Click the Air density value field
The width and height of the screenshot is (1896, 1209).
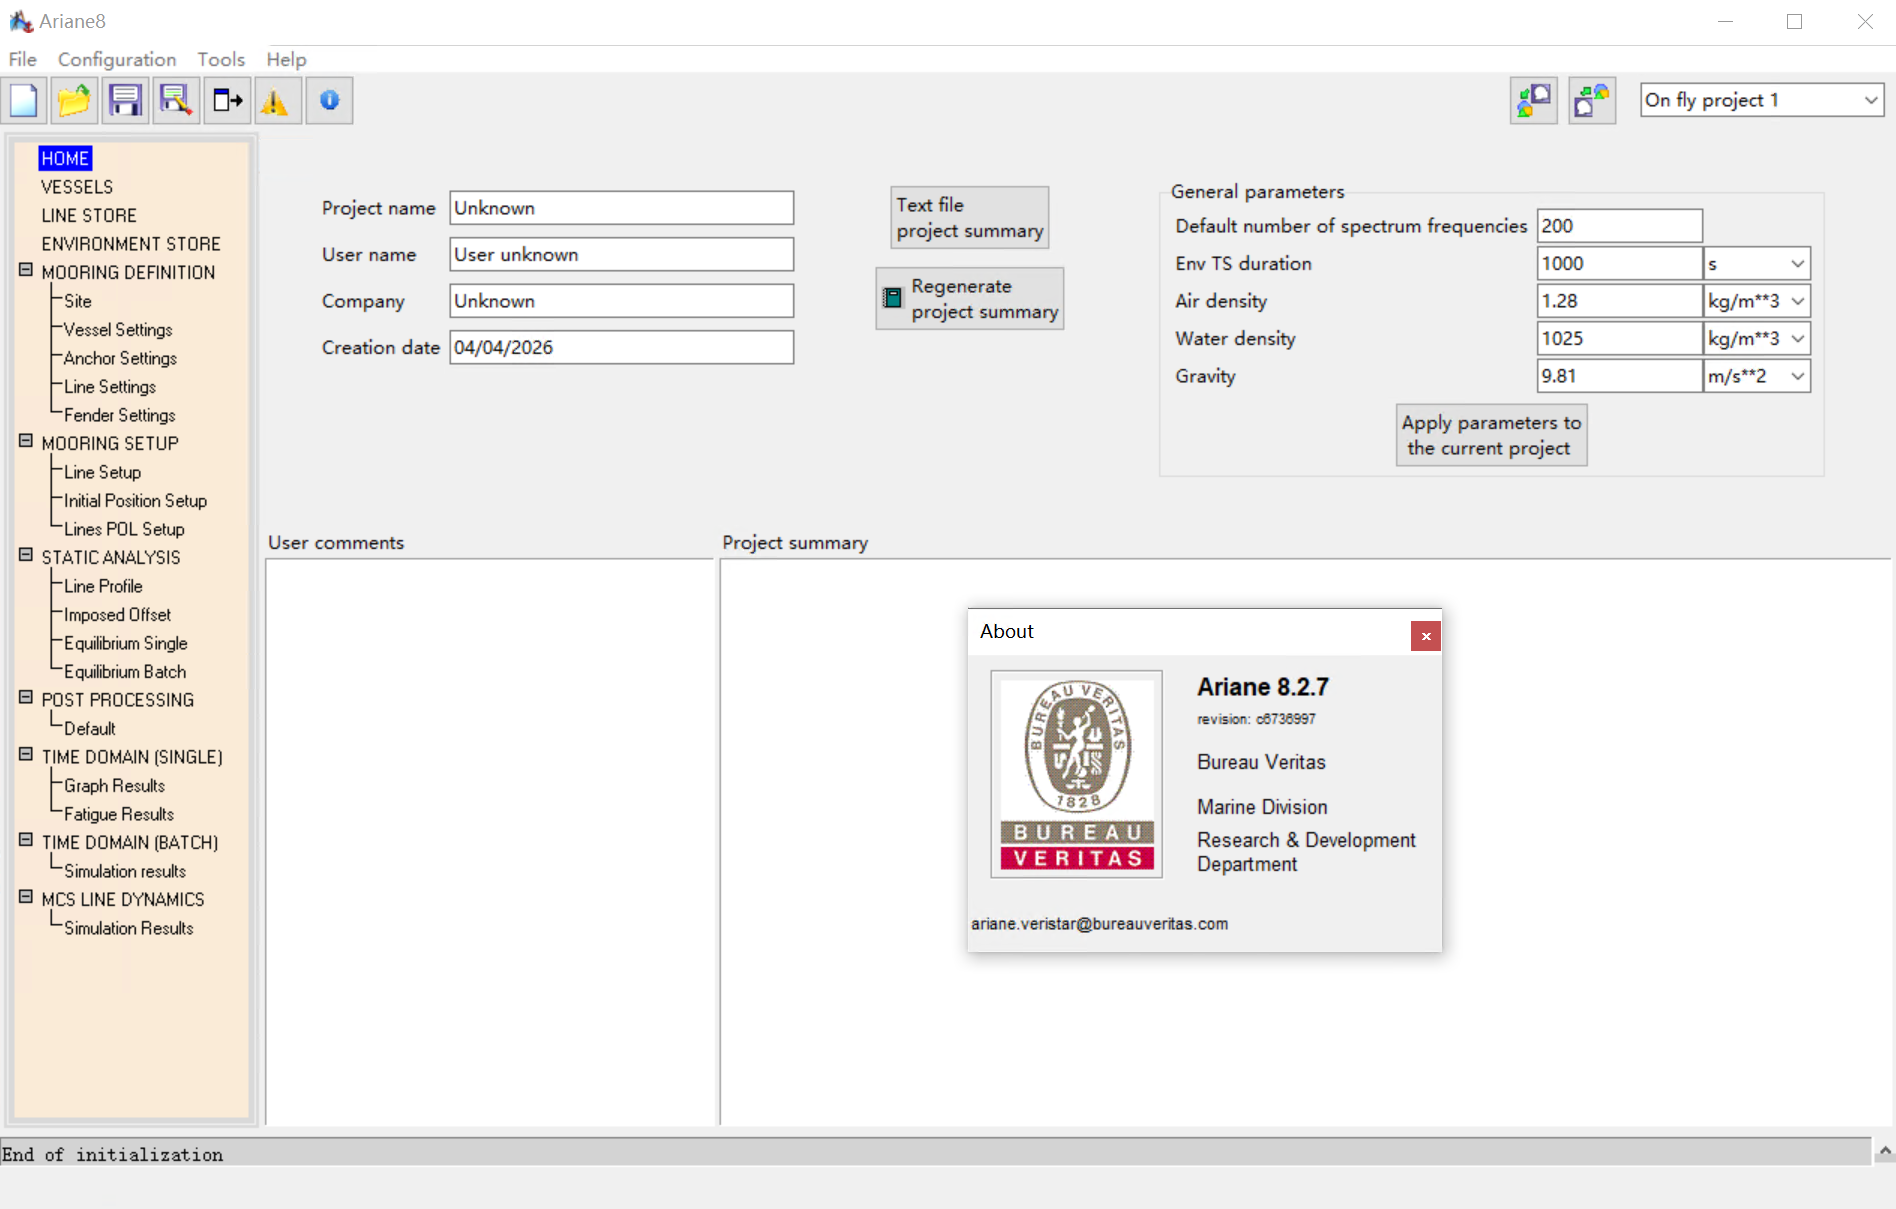1620,301
